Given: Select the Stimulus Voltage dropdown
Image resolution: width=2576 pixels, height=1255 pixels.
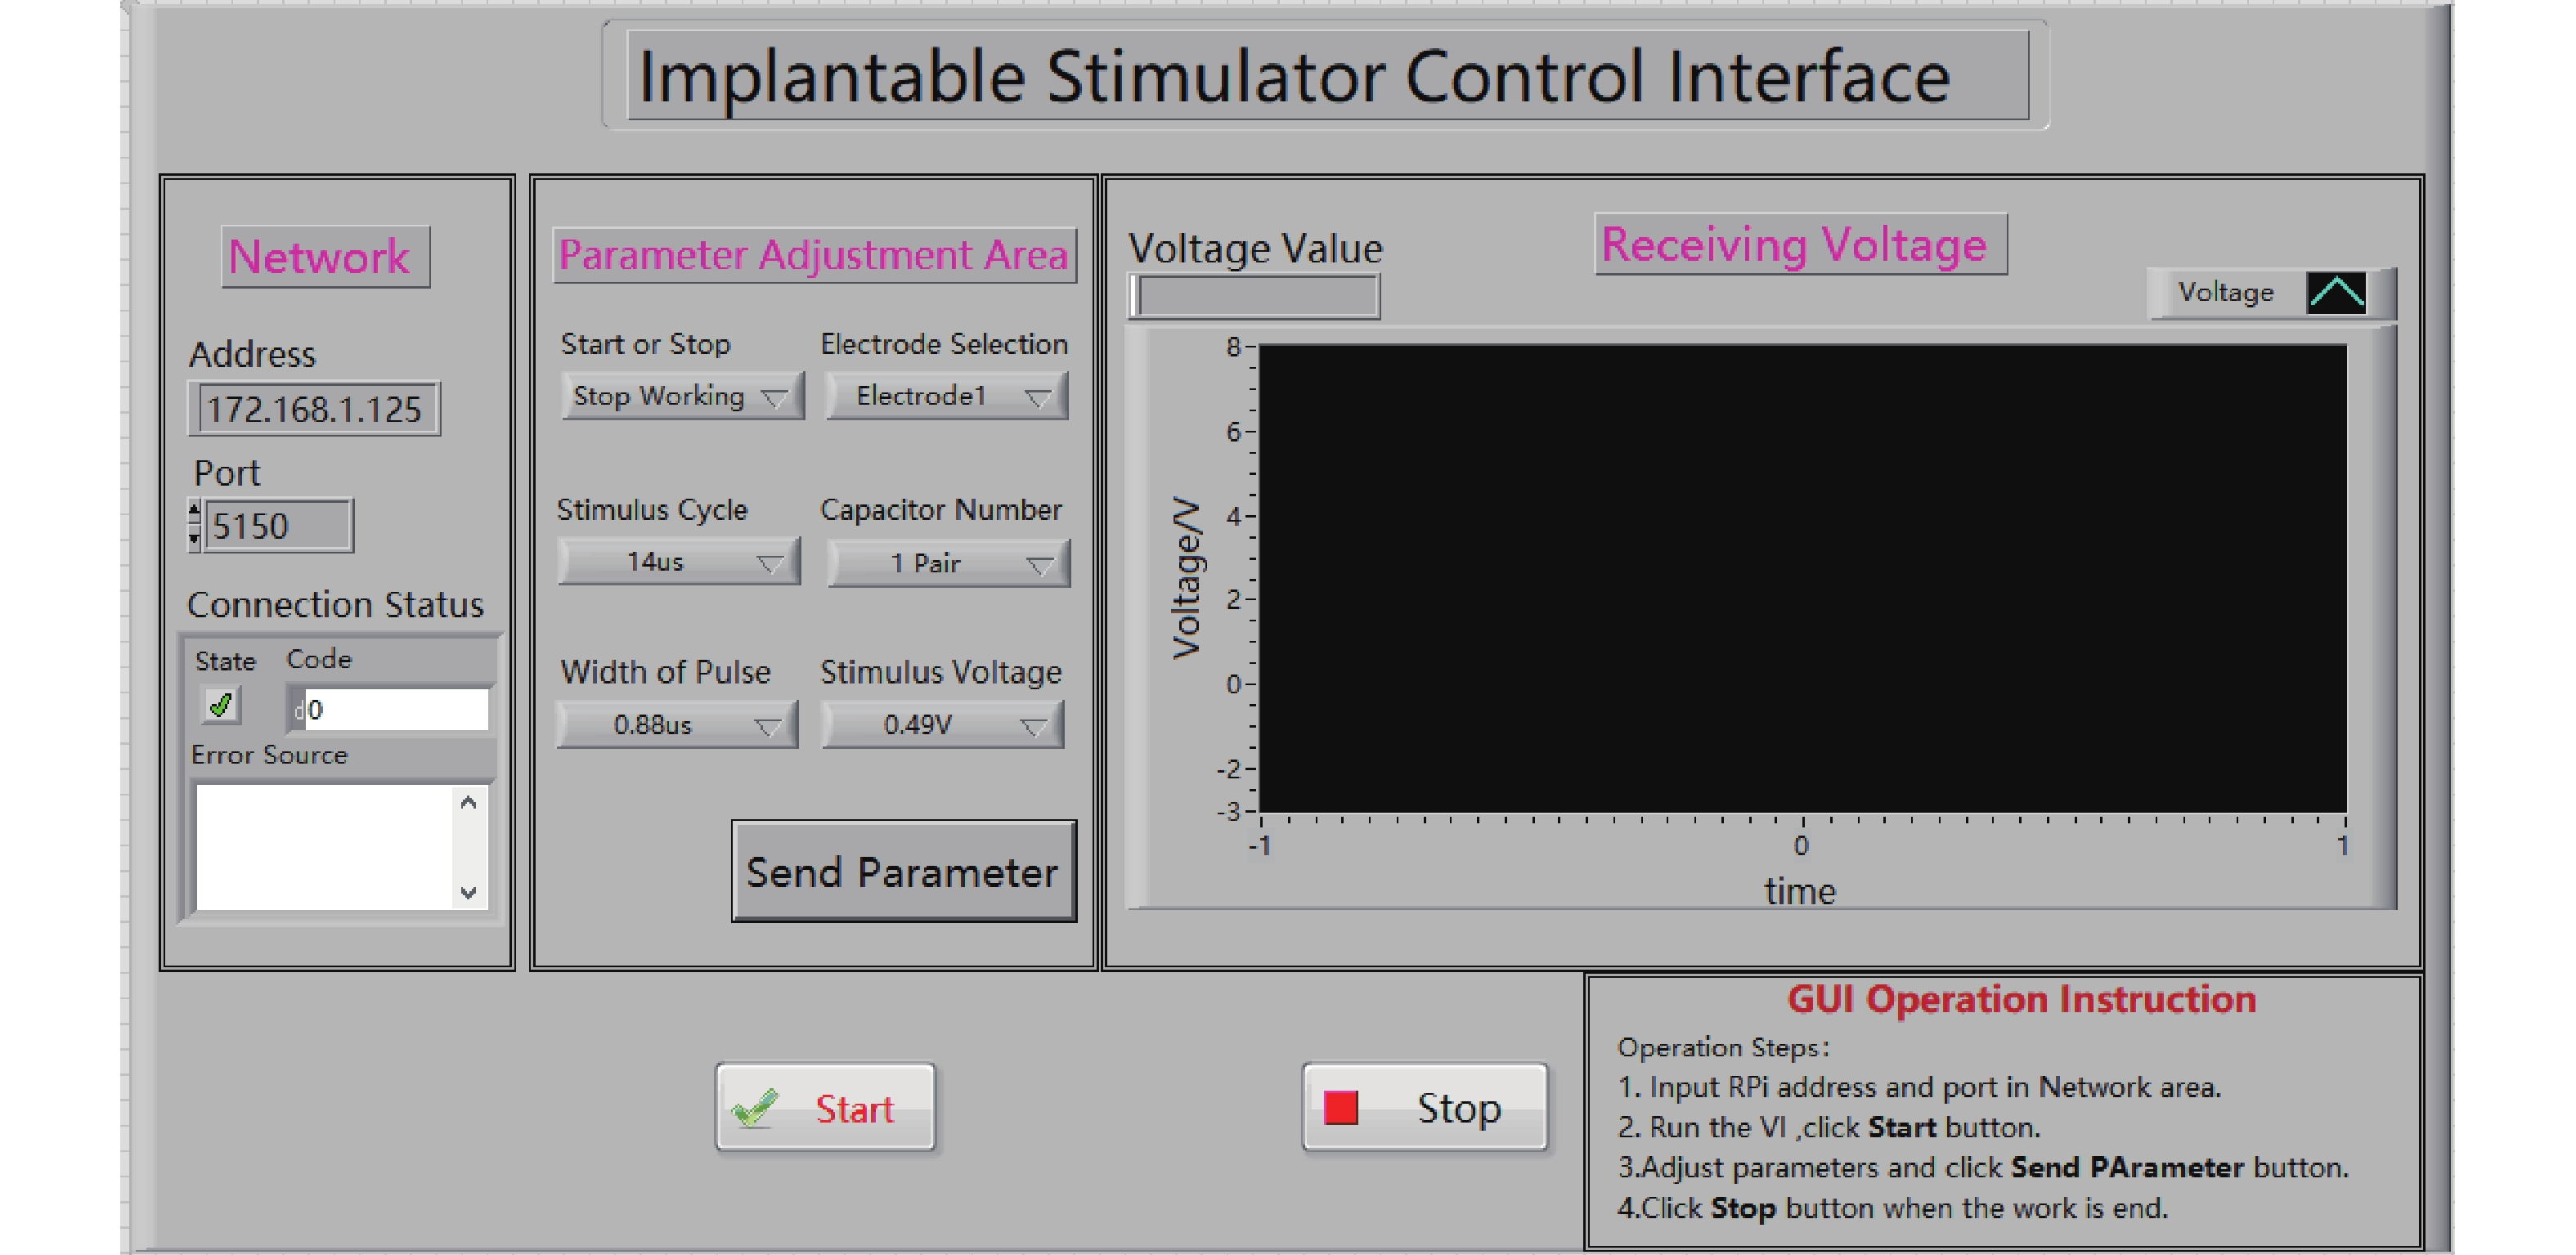Looking at the screenshot, I should pyautogui.click(x=942, y=725).
